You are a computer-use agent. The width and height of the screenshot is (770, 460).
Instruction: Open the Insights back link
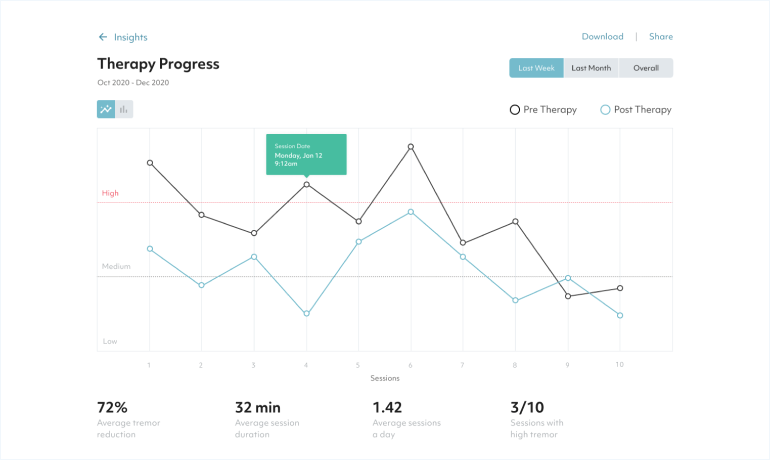pos(131,37)
